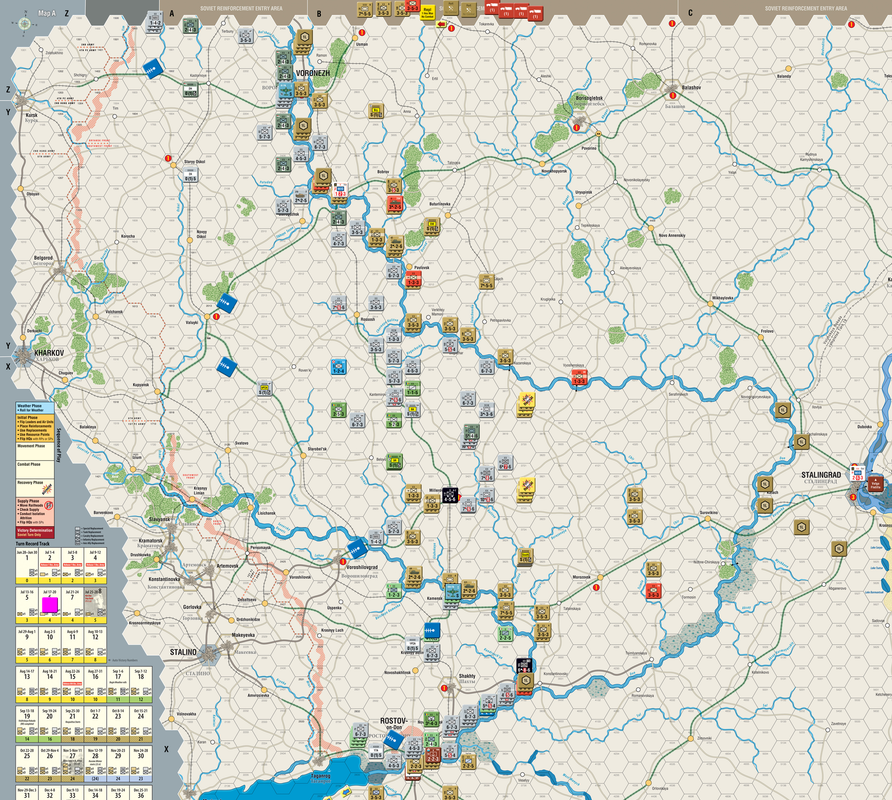892x800 pixels.
Task: Click the turn 30 box on Turn Record Track
Action: click(141, 765)
